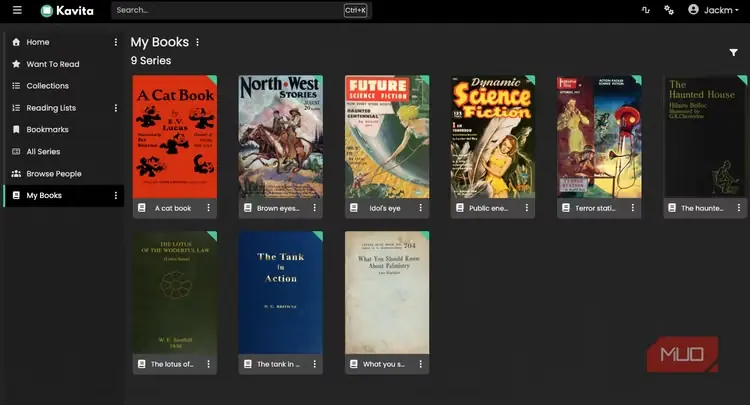The image size is (750, 405).
Task: Click the Bookmarks ribbon icon
Action: coord(16,130)
